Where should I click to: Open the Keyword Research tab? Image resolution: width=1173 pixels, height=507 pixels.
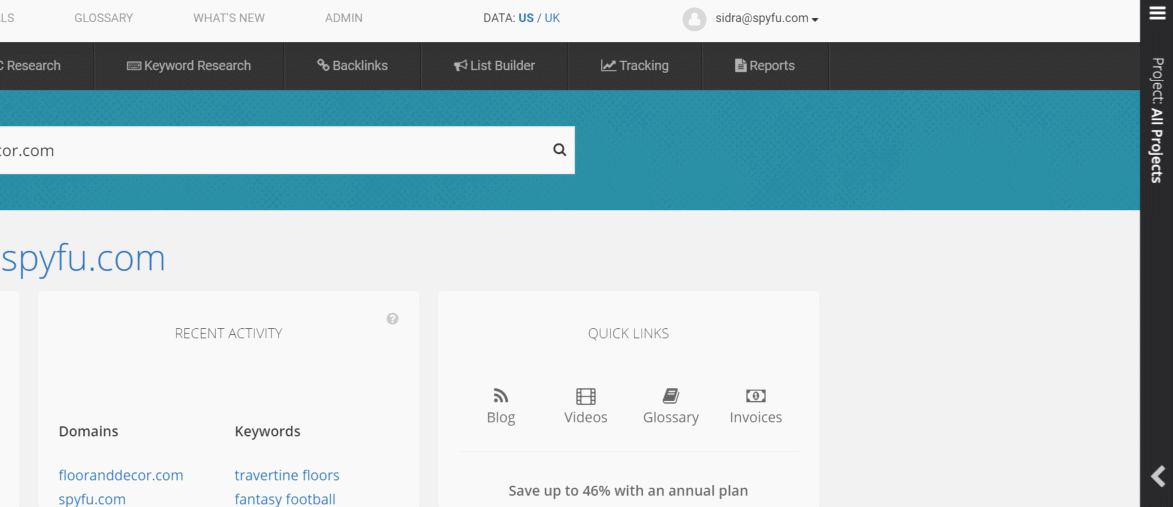pyautogui.click(x=189, y=66)
